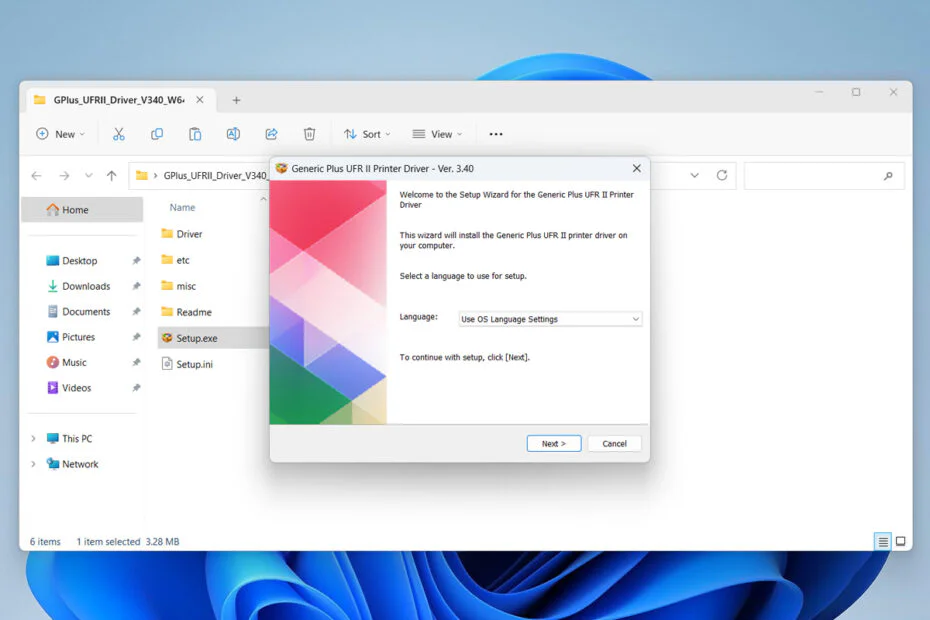Refresh the File Explorer folder view
Viewport: 930px width, 620px height.
pos(722,175)
